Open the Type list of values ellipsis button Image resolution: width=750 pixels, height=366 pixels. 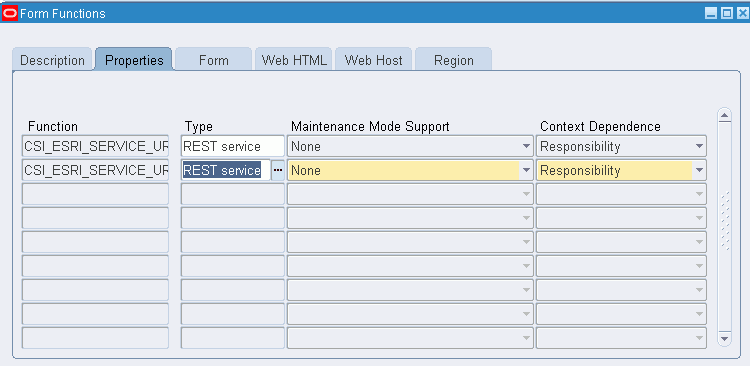click(x=278, y=170)
